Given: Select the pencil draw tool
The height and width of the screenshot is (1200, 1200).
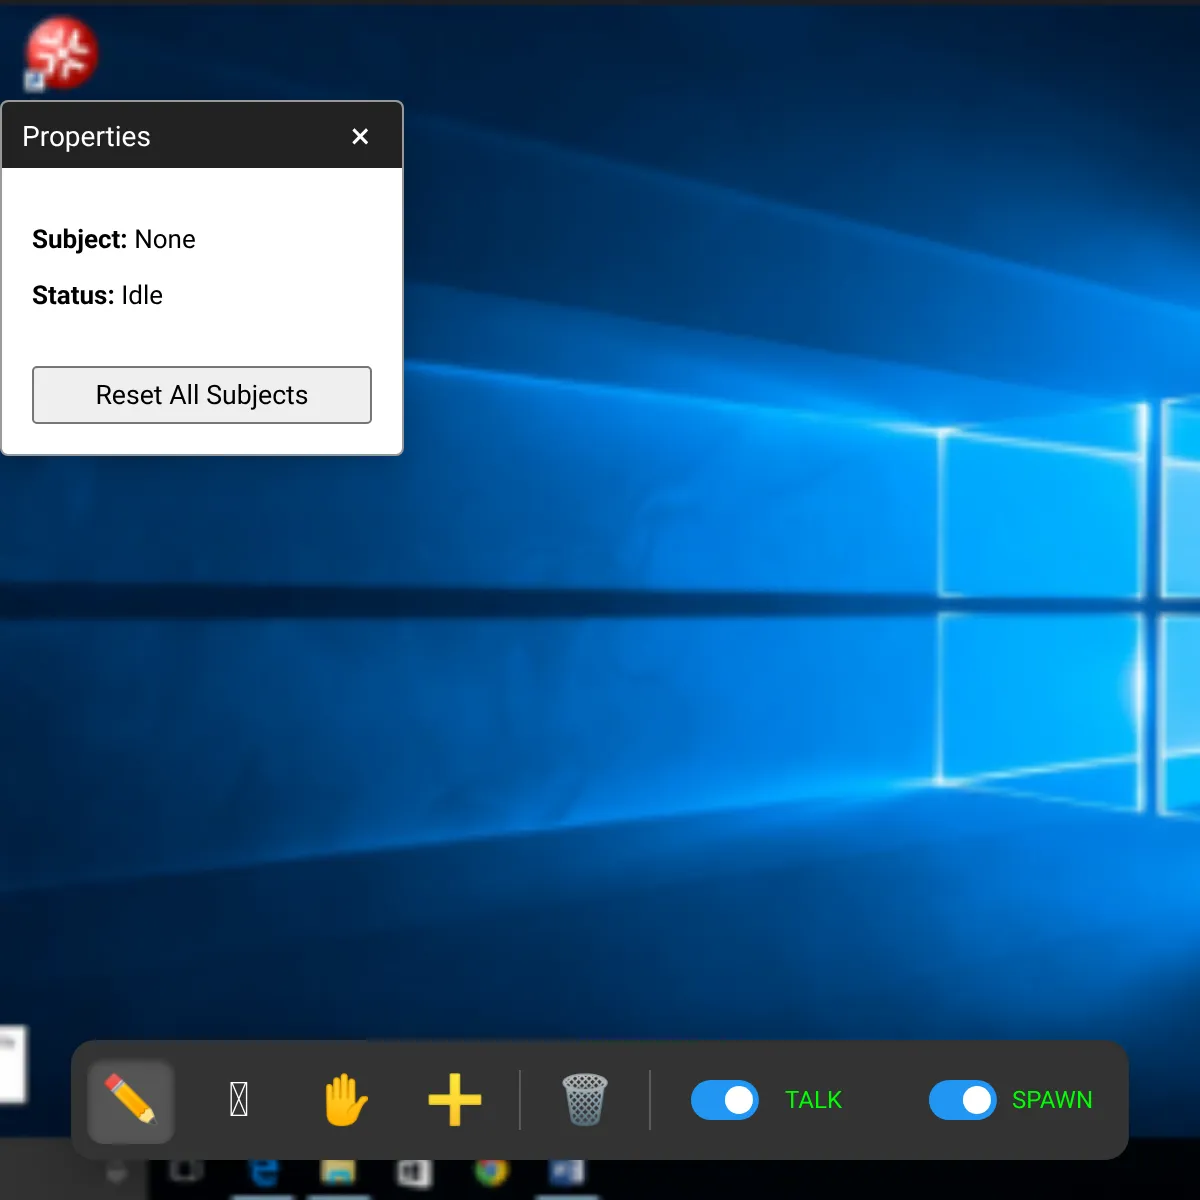Looking at the screenshot, I should pyautogui.click(x=131, y=1100).
